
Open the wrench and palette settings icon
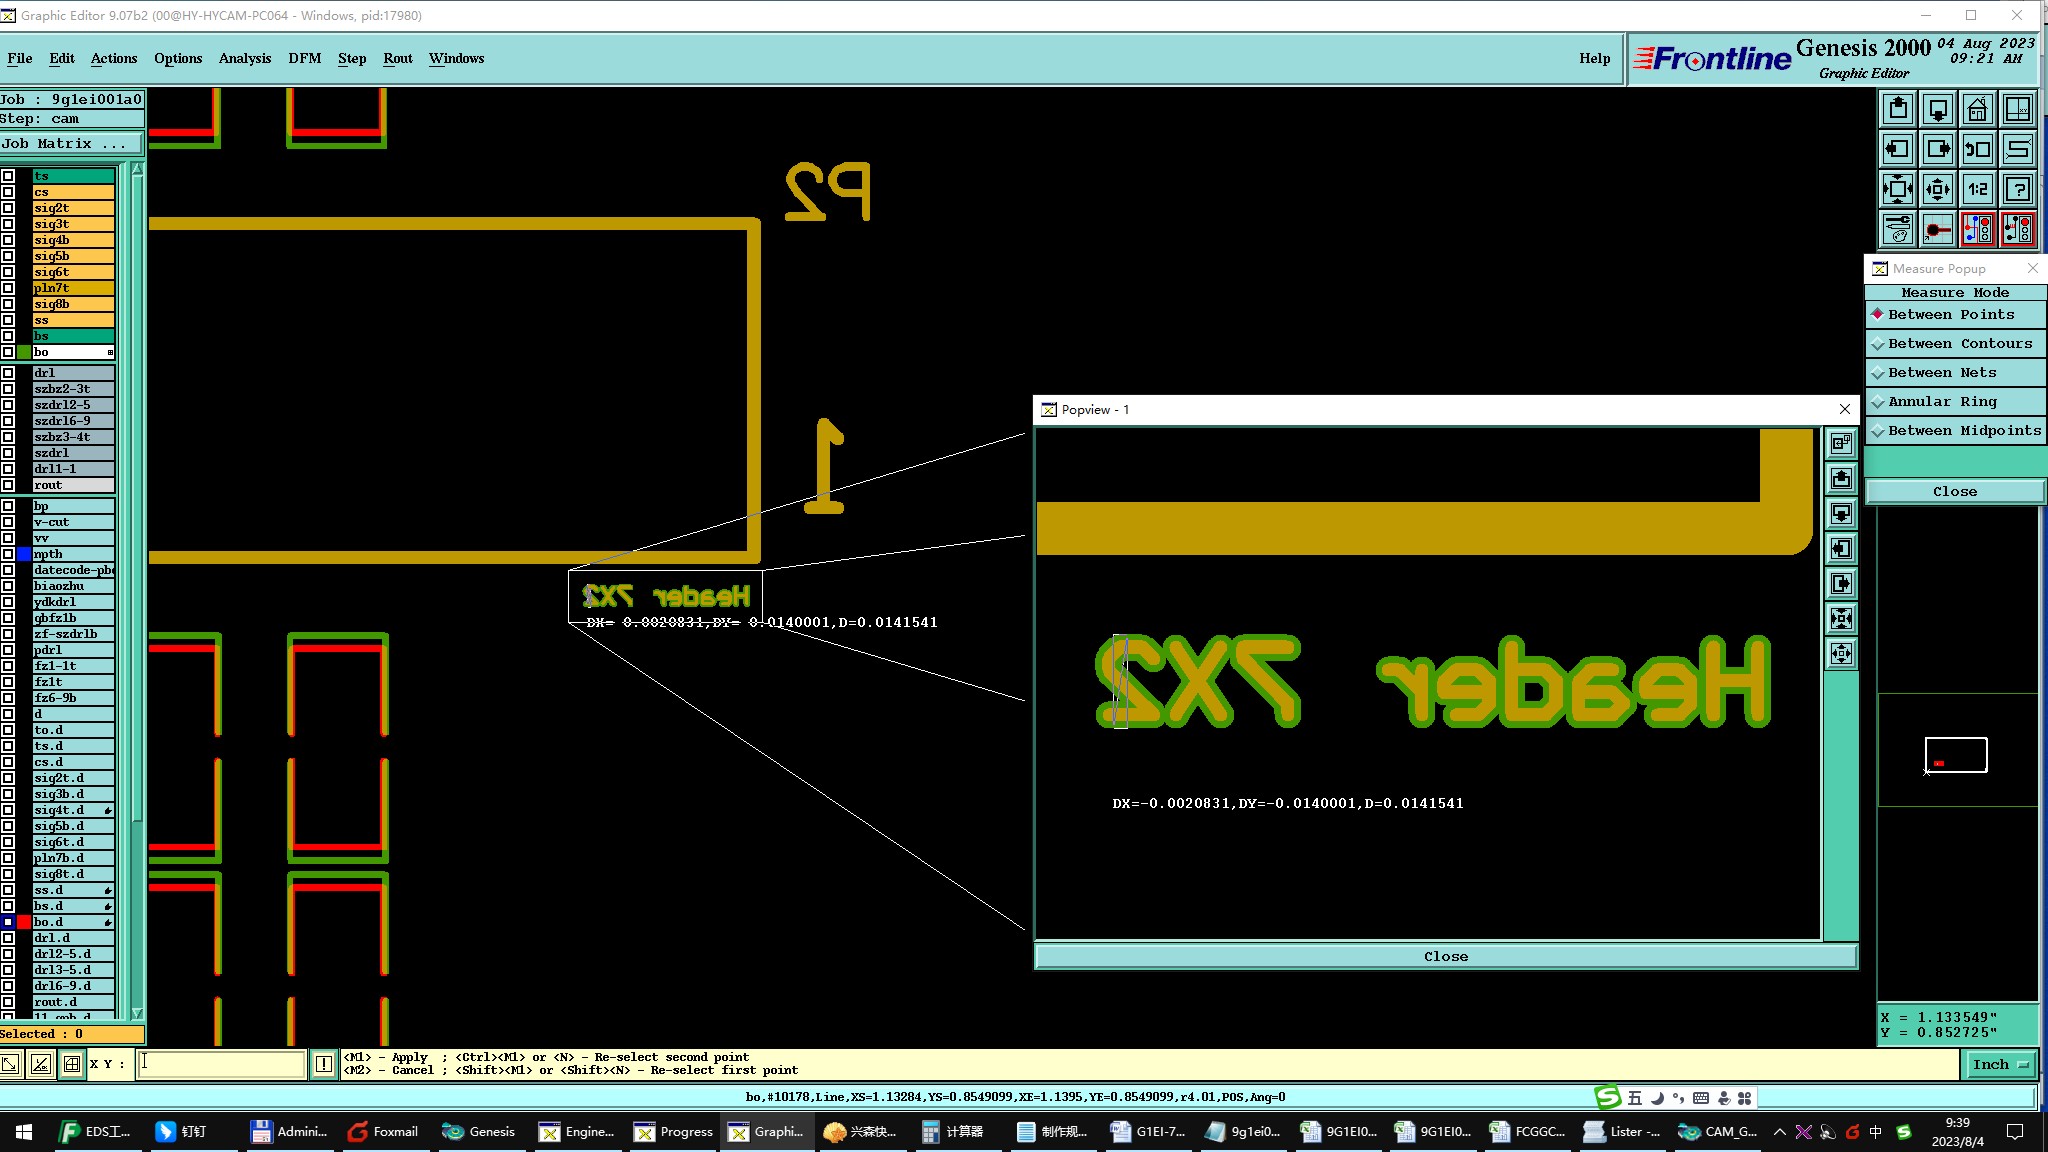[x=1897, y=229]
